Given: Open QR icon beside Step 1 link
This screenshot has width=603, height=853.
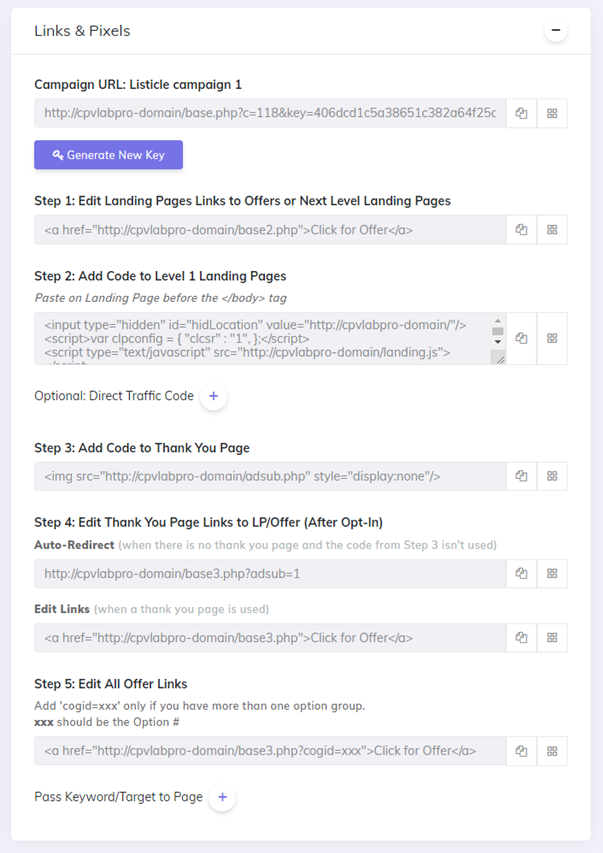Looking at the screenshot, I should pyautogui.click(x=552, y=230).
